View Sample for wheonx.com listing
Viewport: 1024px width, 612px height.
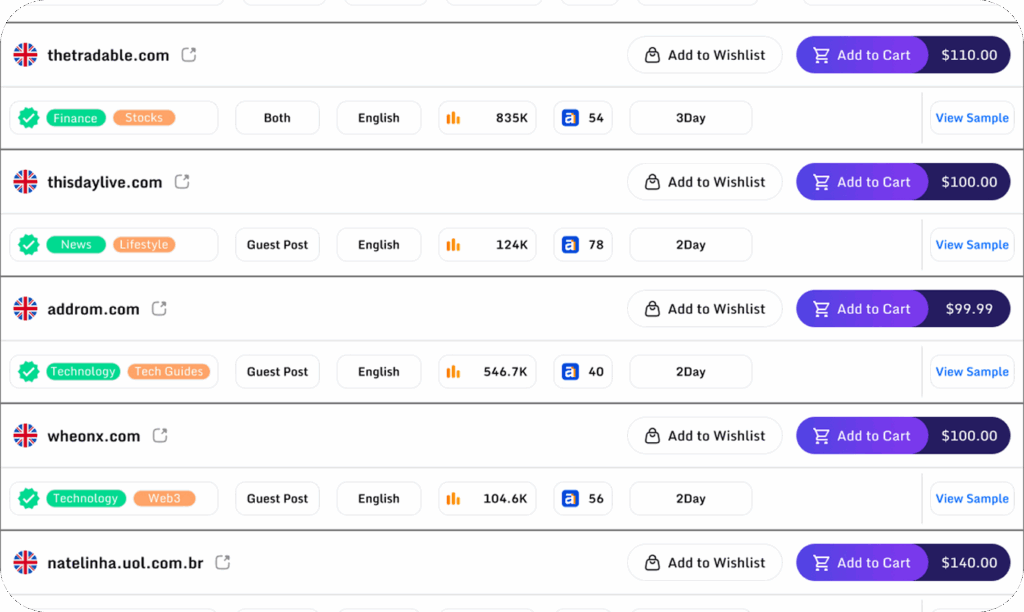tap(971, 499)
